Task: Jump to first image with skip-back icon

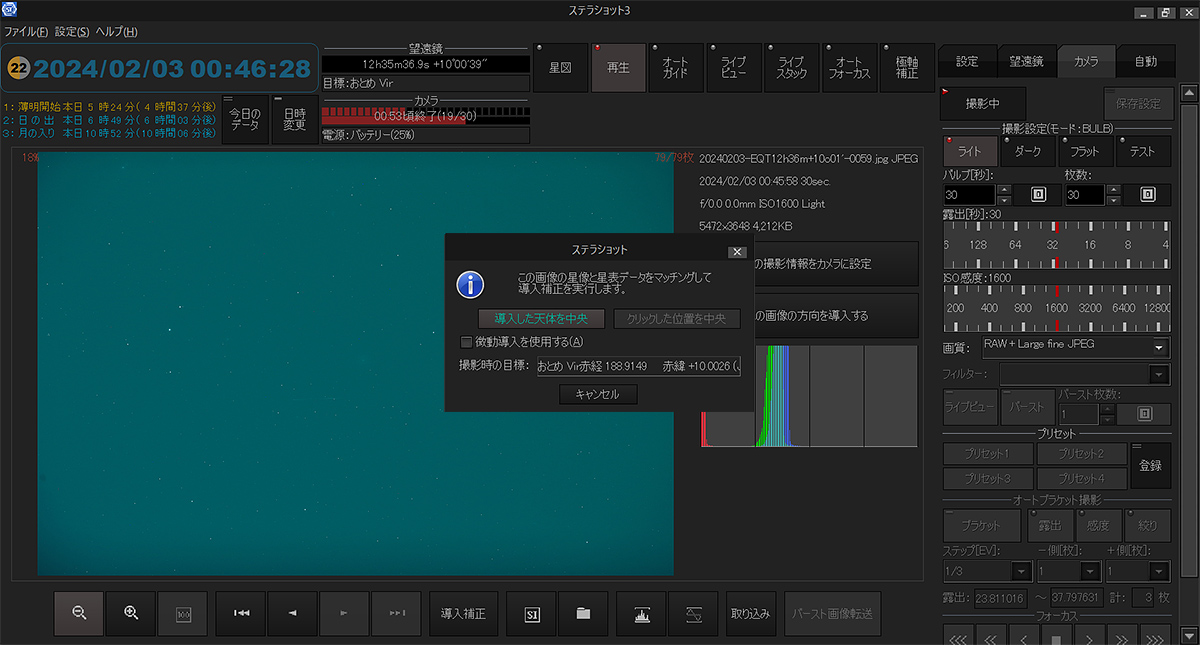Action: click(x=241, y=613)
